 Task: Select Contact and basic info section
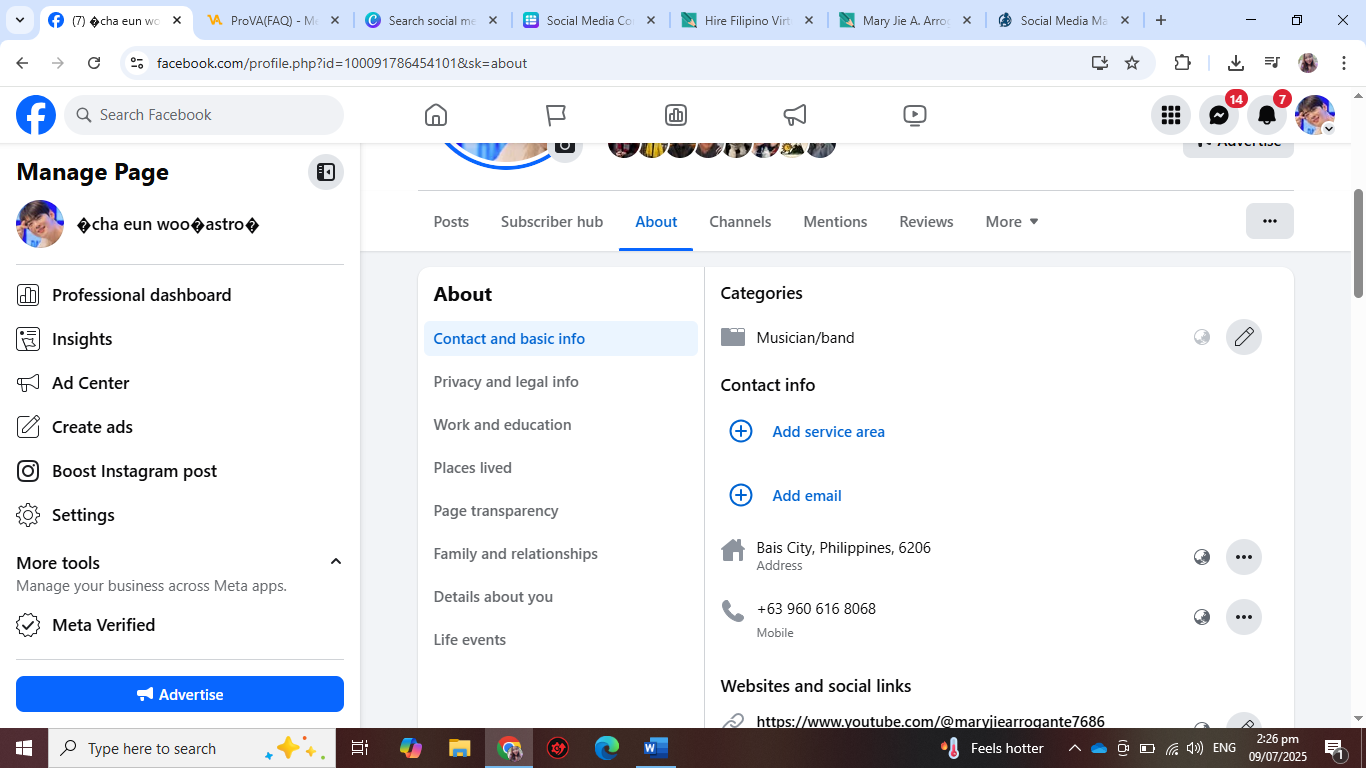point(561,339)
